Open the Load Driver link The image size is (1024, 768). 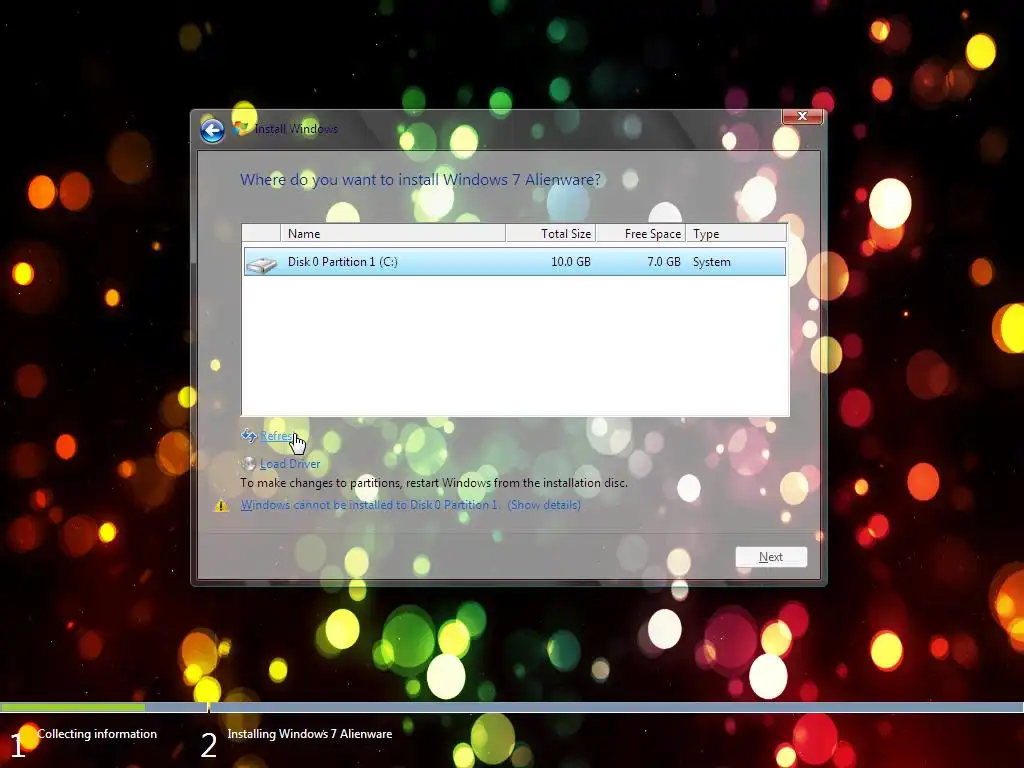290,464
